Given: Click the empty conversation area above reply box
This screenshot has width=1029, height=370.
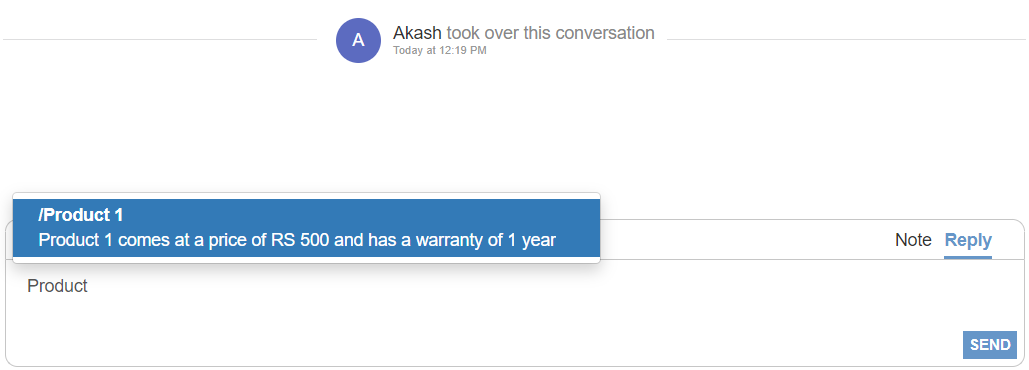Looking at the screenshot, I should pos(514,131).
